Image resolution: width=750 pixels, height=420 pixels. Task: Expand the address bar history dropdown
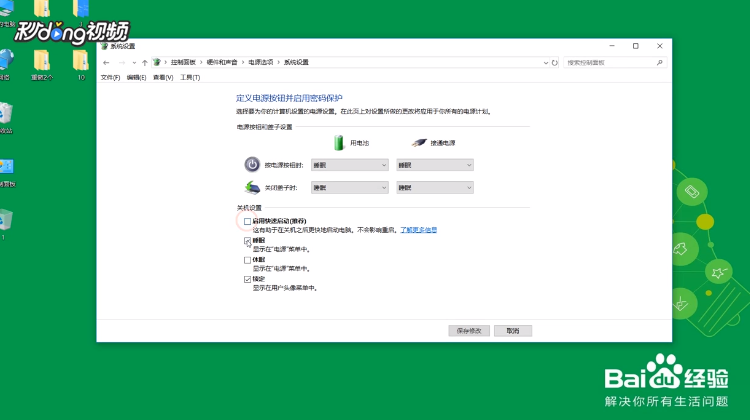(x=546, y=63)
